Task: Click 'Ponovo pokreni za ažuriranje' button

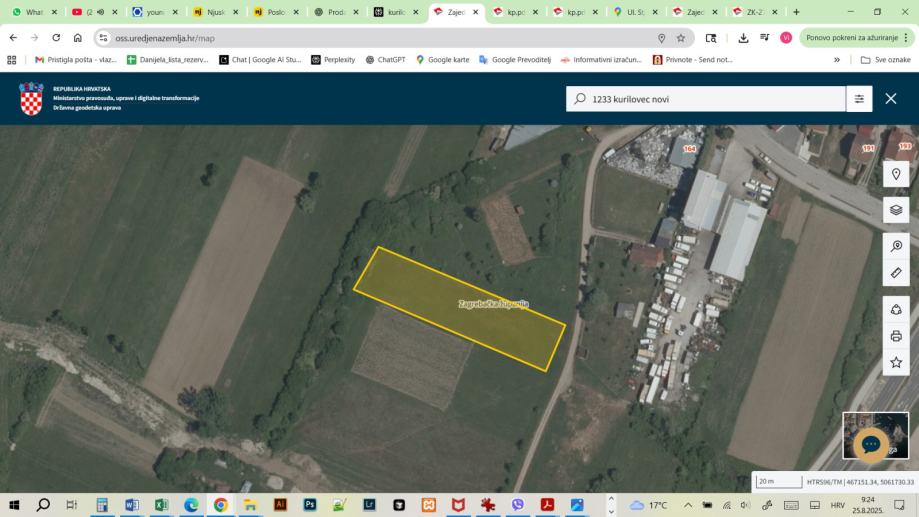Action: [853, 38]
